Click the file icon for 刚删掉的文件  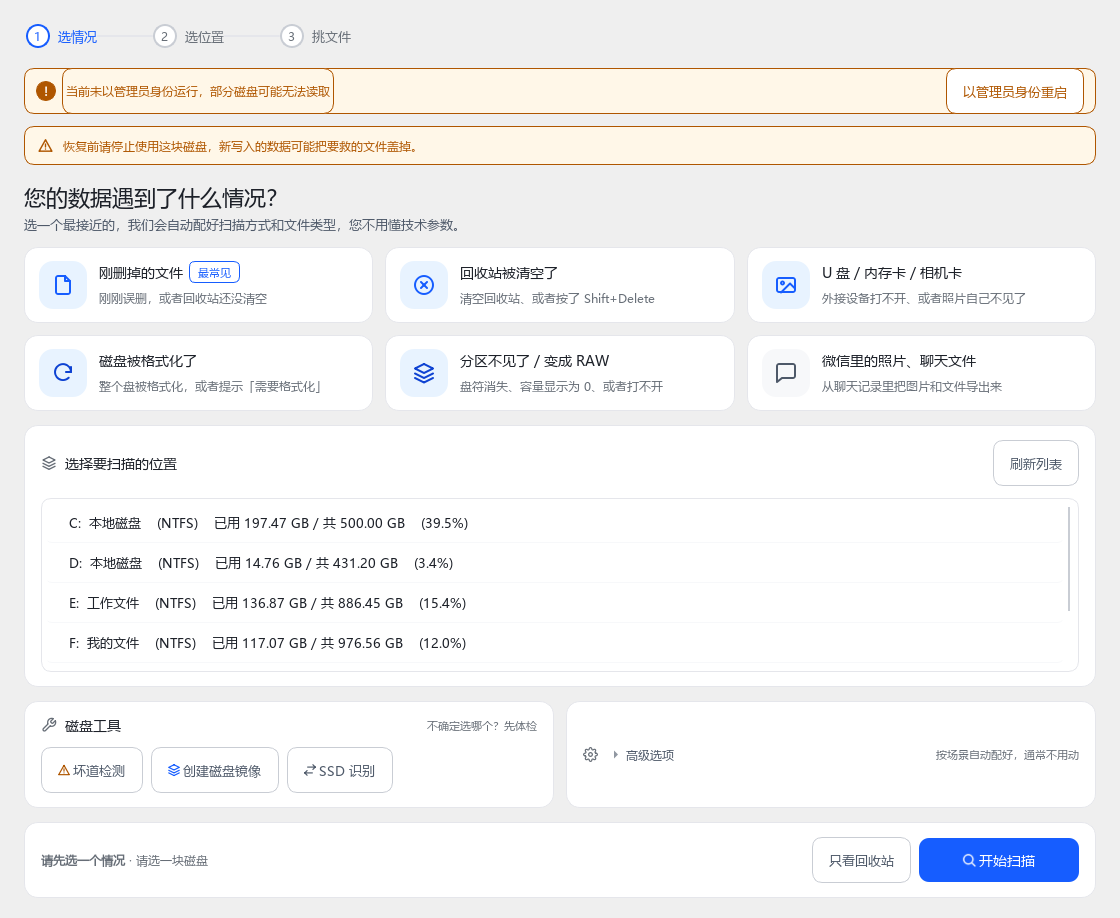click(63, 285)
